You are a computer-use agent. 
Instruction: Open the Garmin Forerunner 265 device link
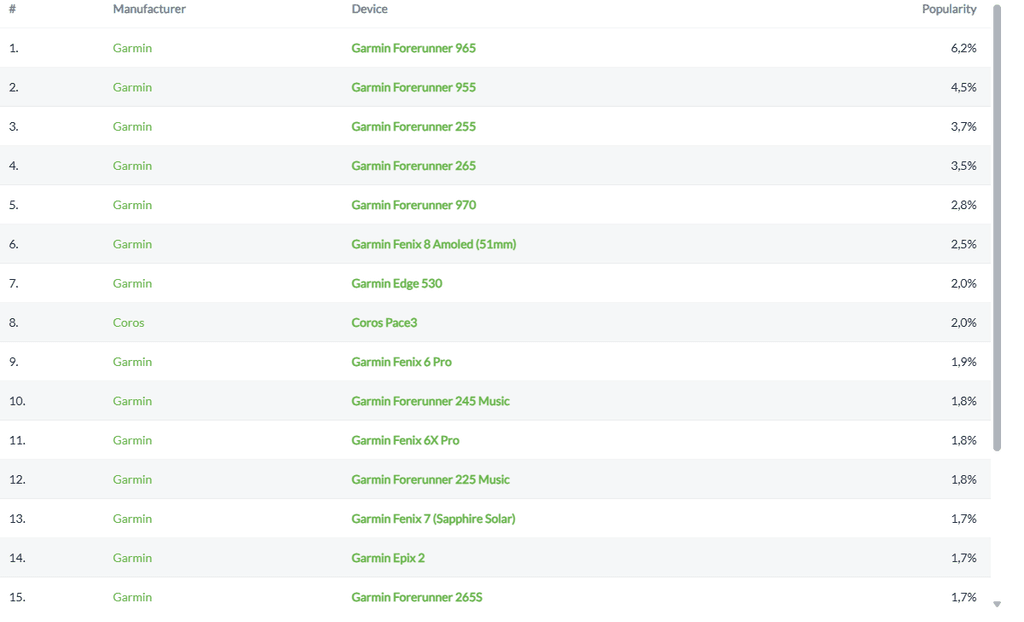point(413,165)
